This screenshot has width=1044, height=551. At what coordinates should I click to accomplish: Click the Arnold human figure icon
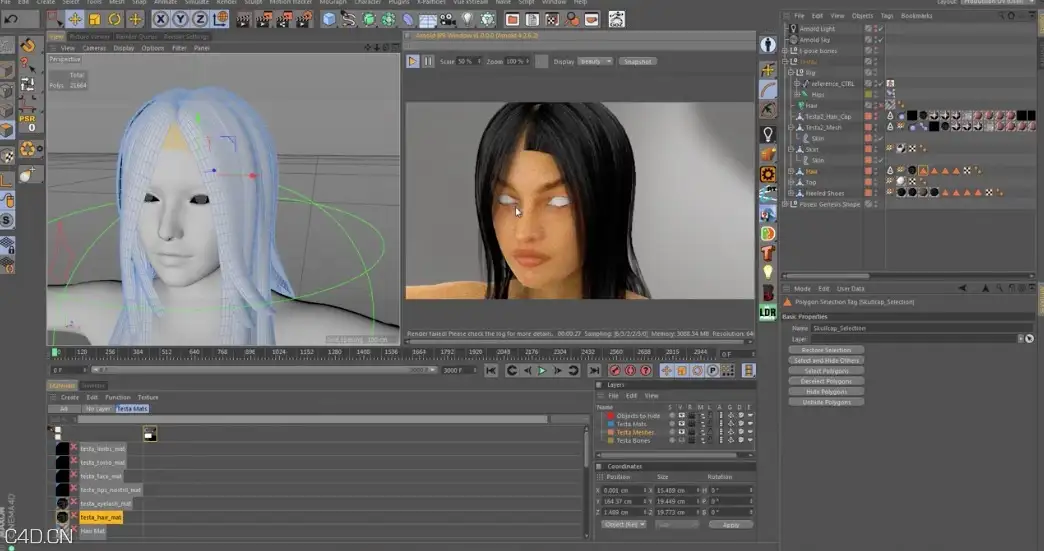point(768,45)
